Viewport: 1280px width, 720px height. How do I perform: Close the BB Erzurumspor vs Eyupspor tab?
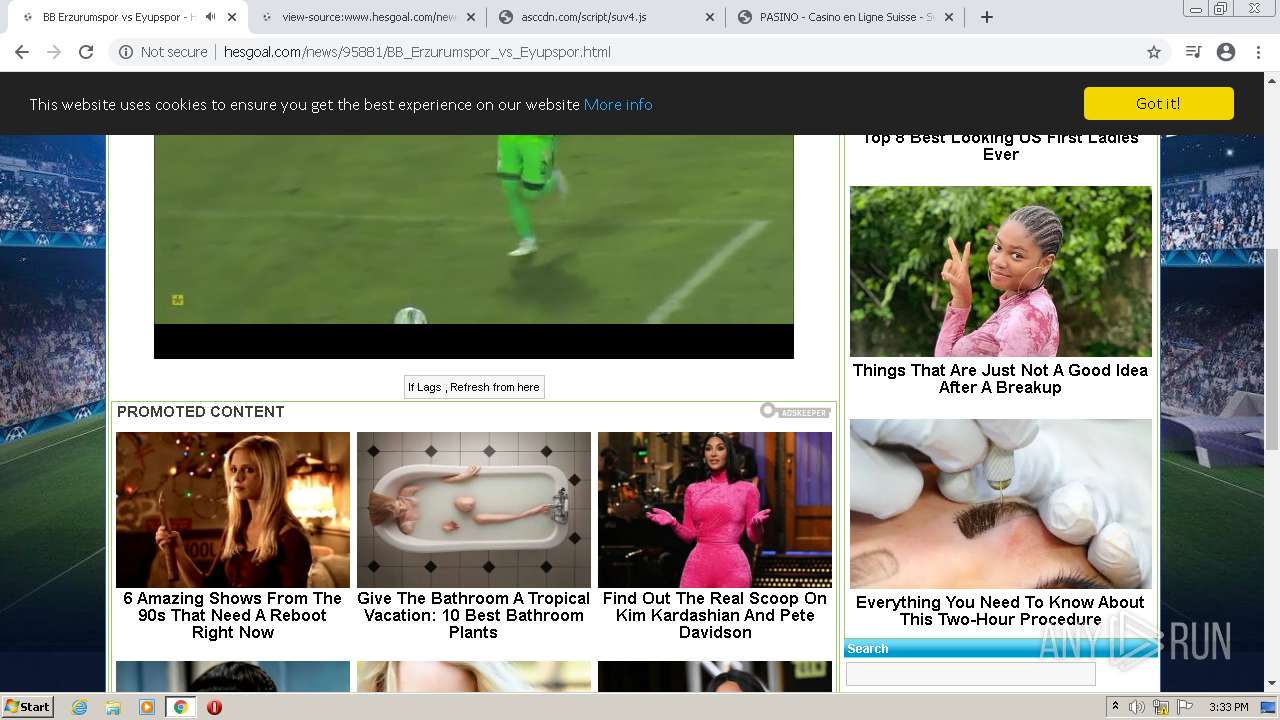coord(232,17)
